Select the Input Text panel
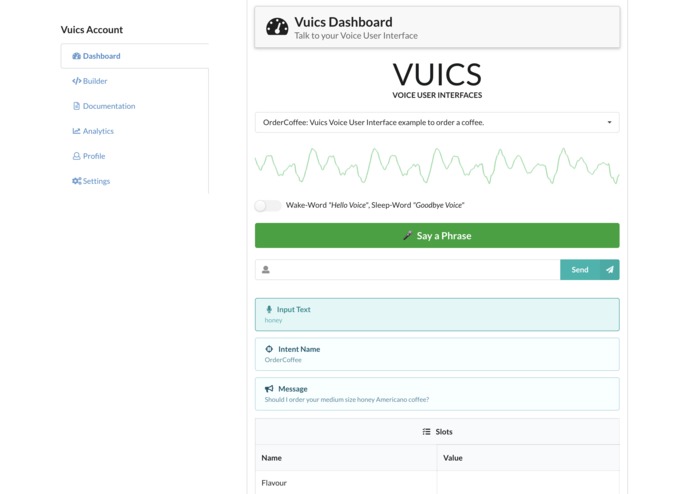The width and height of the screenshot is (695, 494). point(437,315)
